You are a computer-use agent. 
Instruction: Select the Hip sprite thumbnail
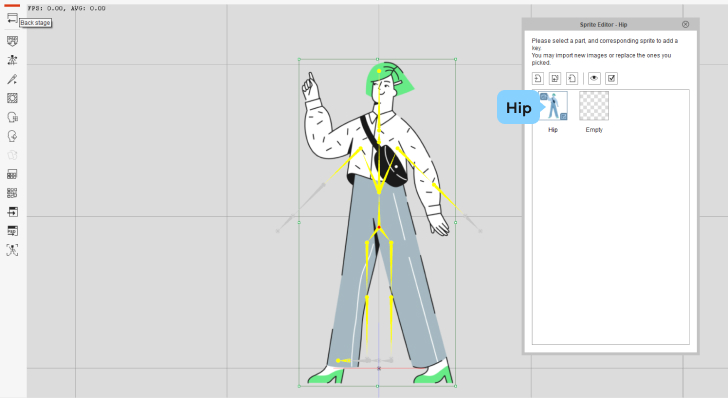tap(553, 106)
